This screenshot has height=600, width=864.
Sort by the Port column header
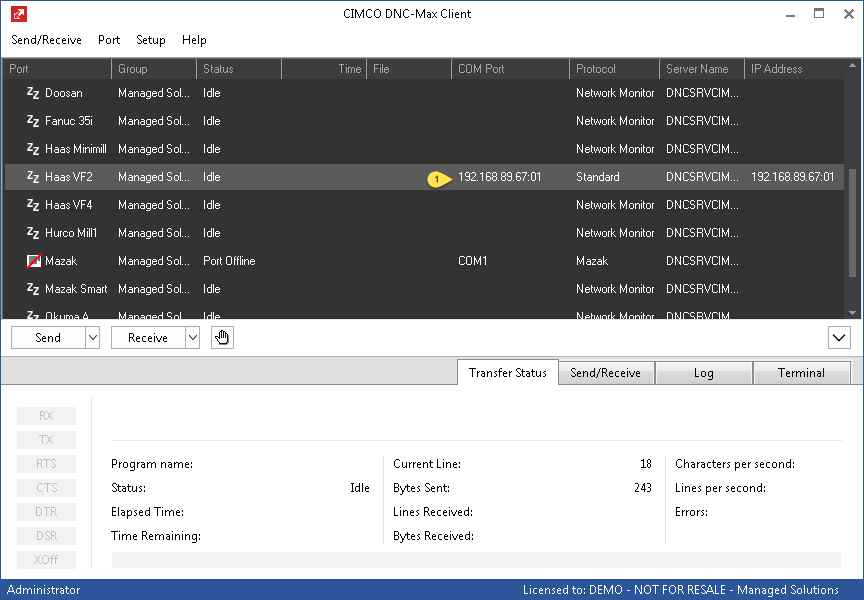57,69
